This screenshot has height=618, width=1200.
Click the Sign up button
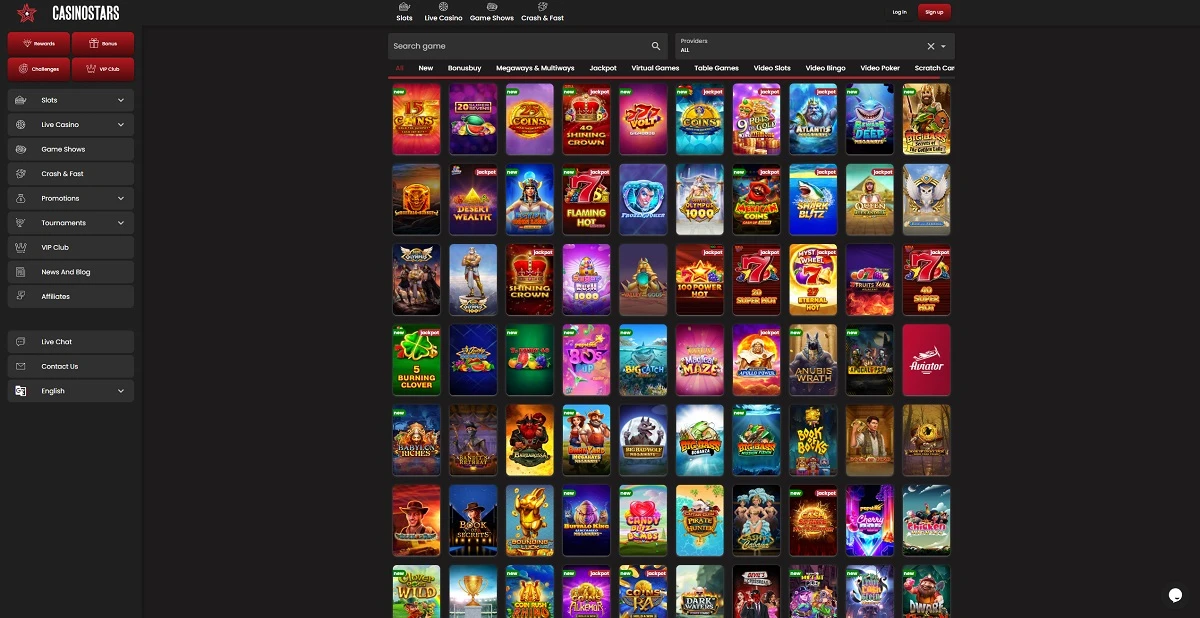click(x=934, y=12)
